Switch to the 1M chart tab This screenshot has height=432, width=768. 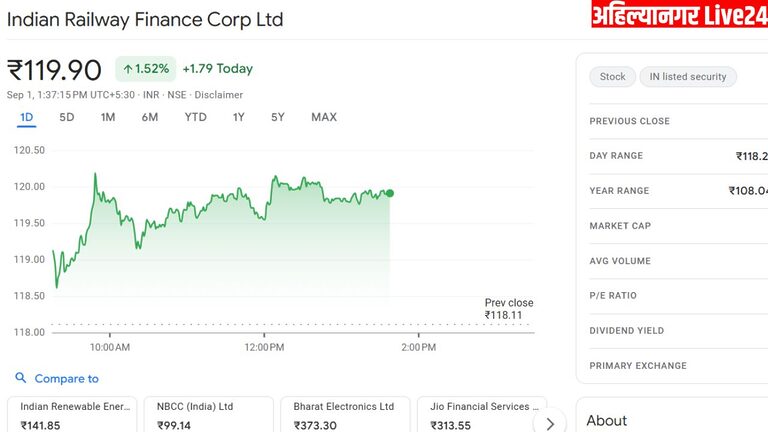108,117
